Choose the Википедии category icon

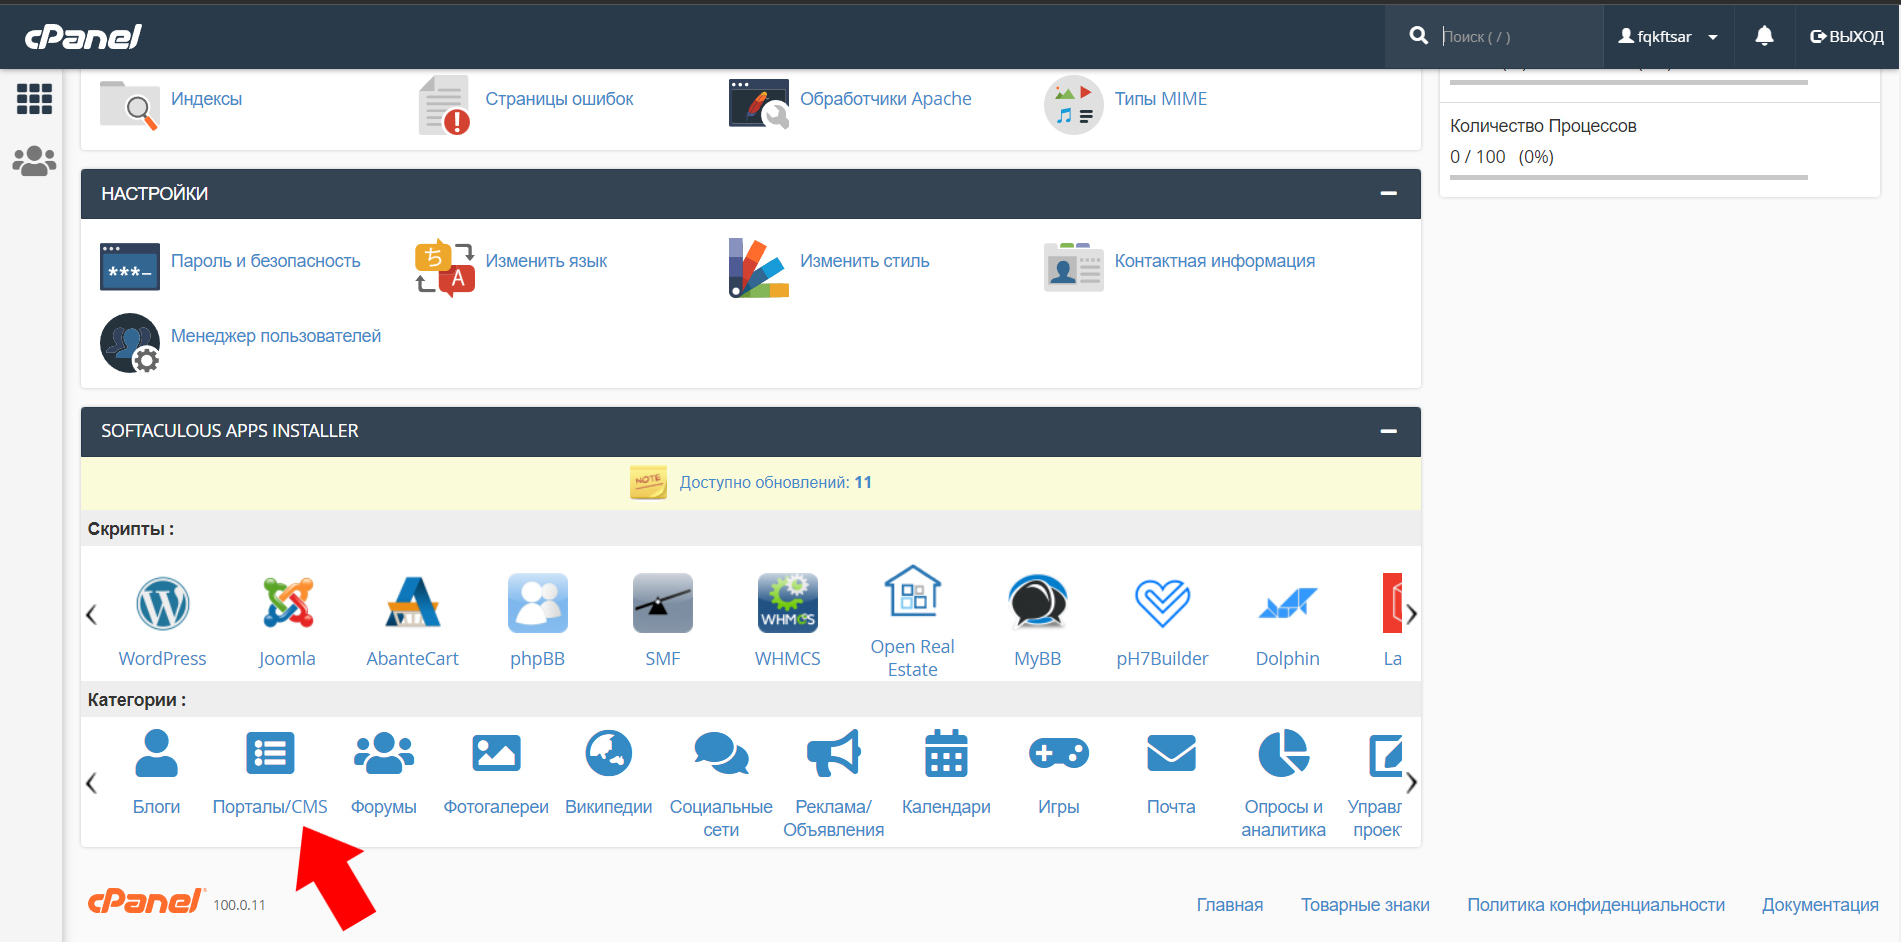click(608, 754)
